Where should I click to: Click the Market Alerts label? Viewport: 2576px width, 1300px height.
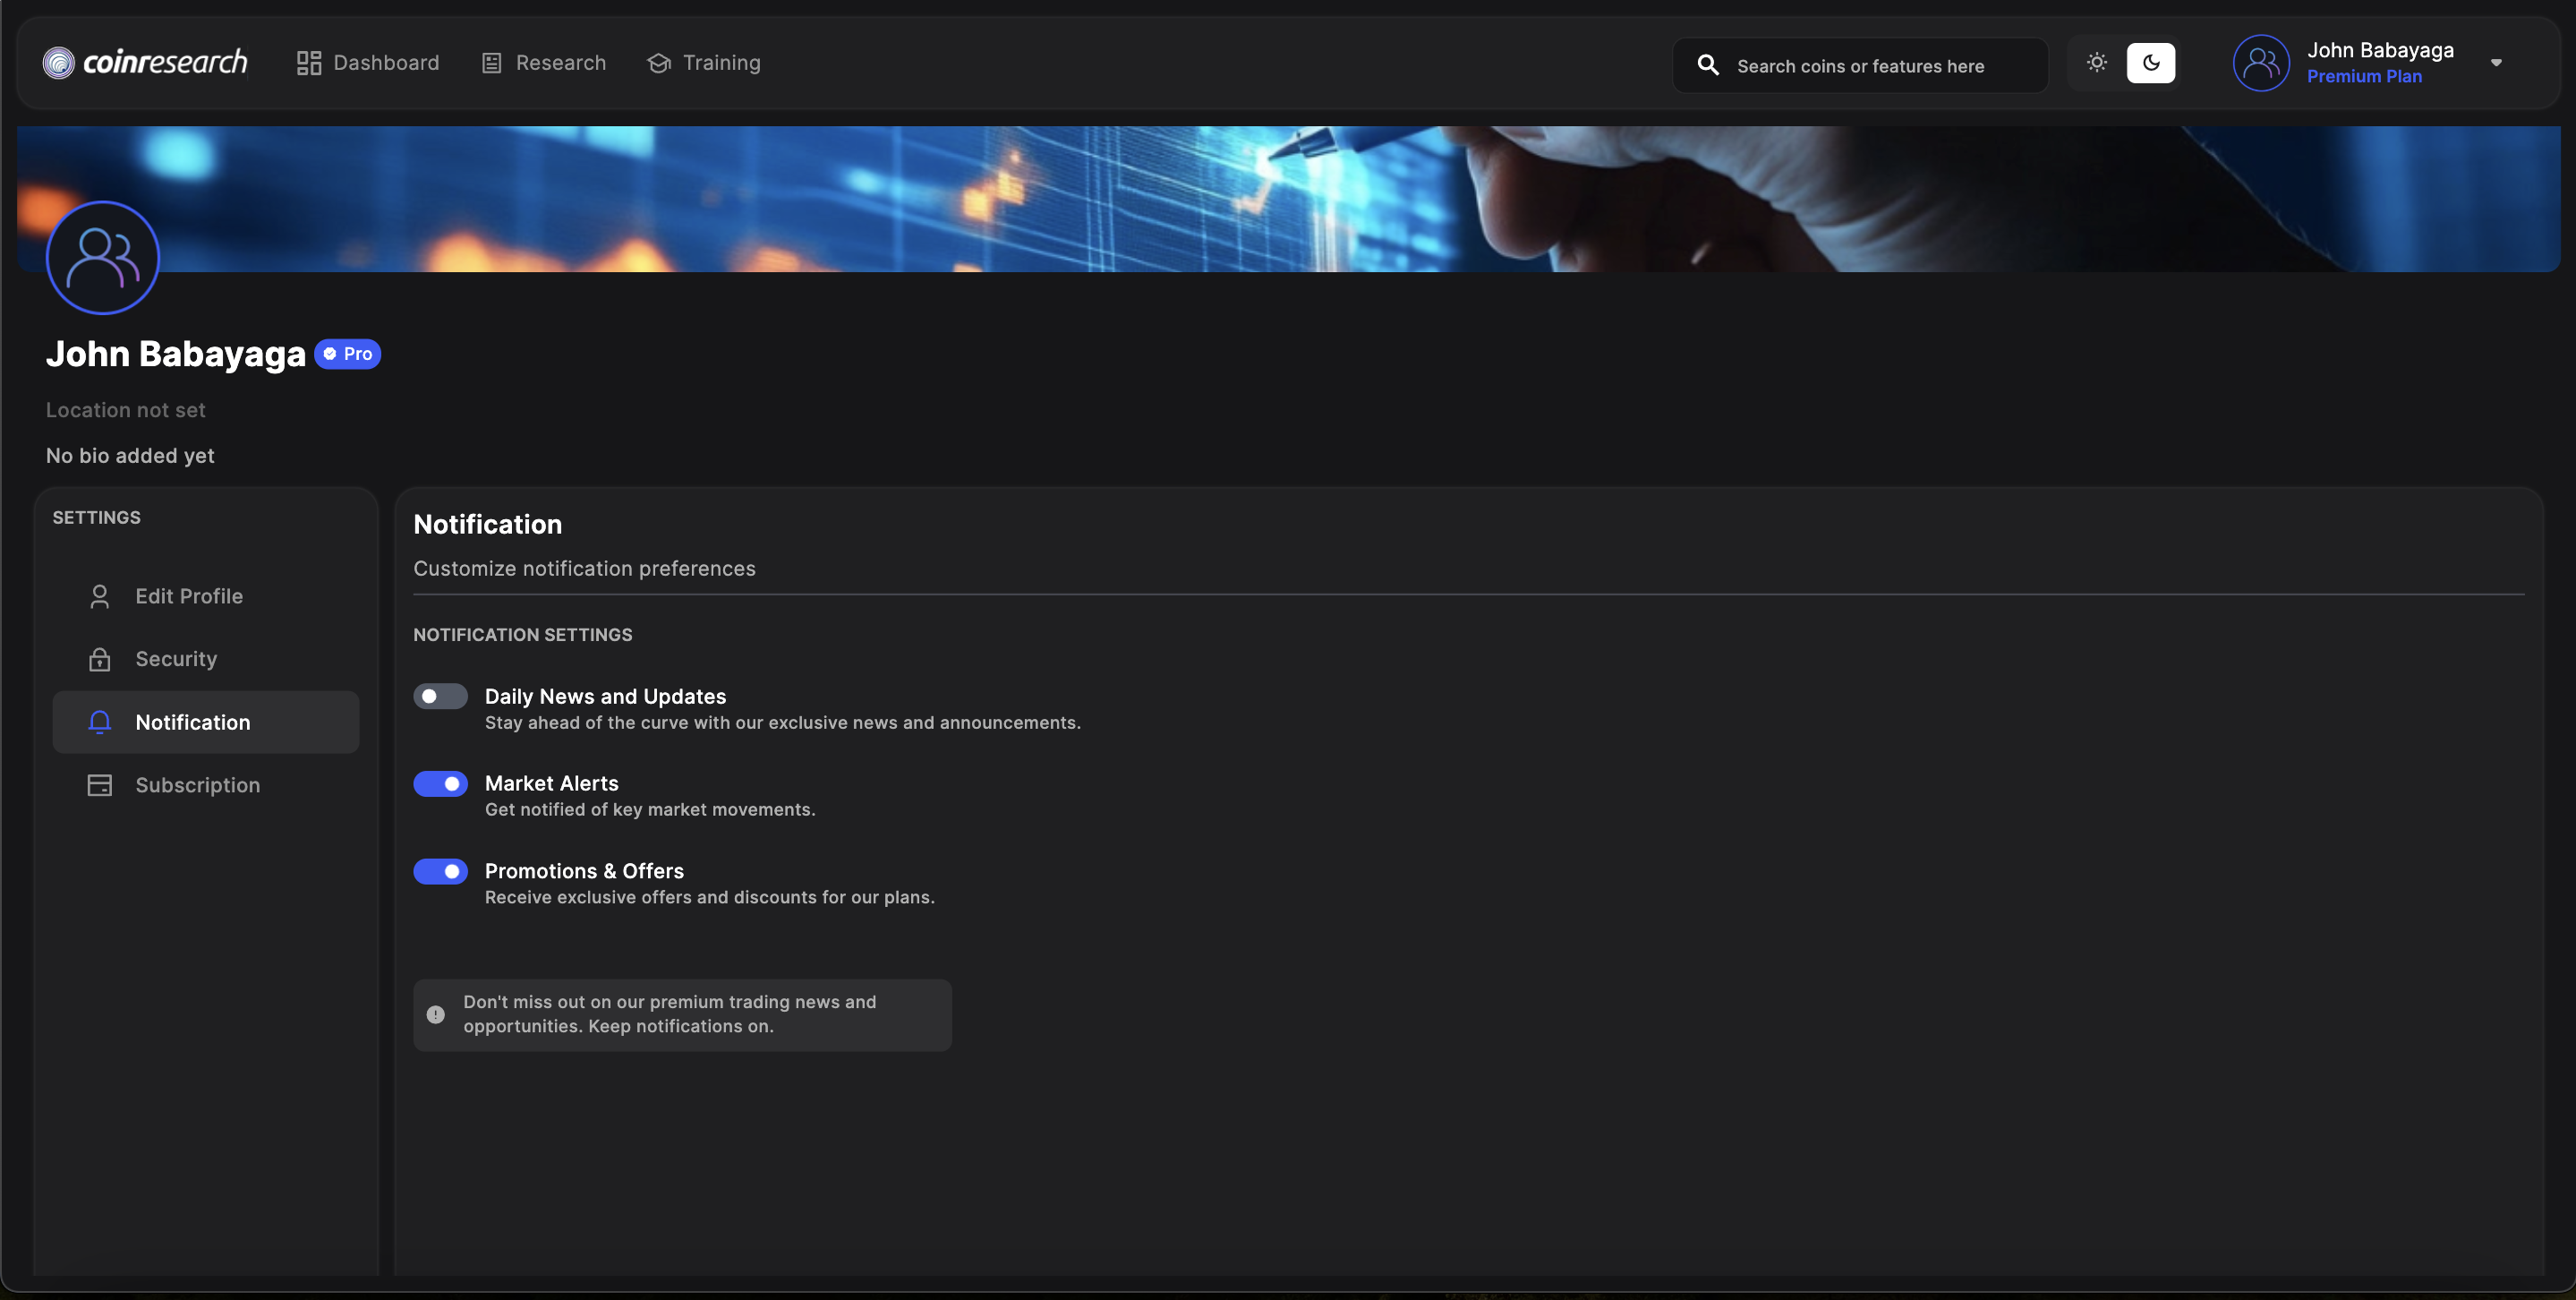pos(551,783)
